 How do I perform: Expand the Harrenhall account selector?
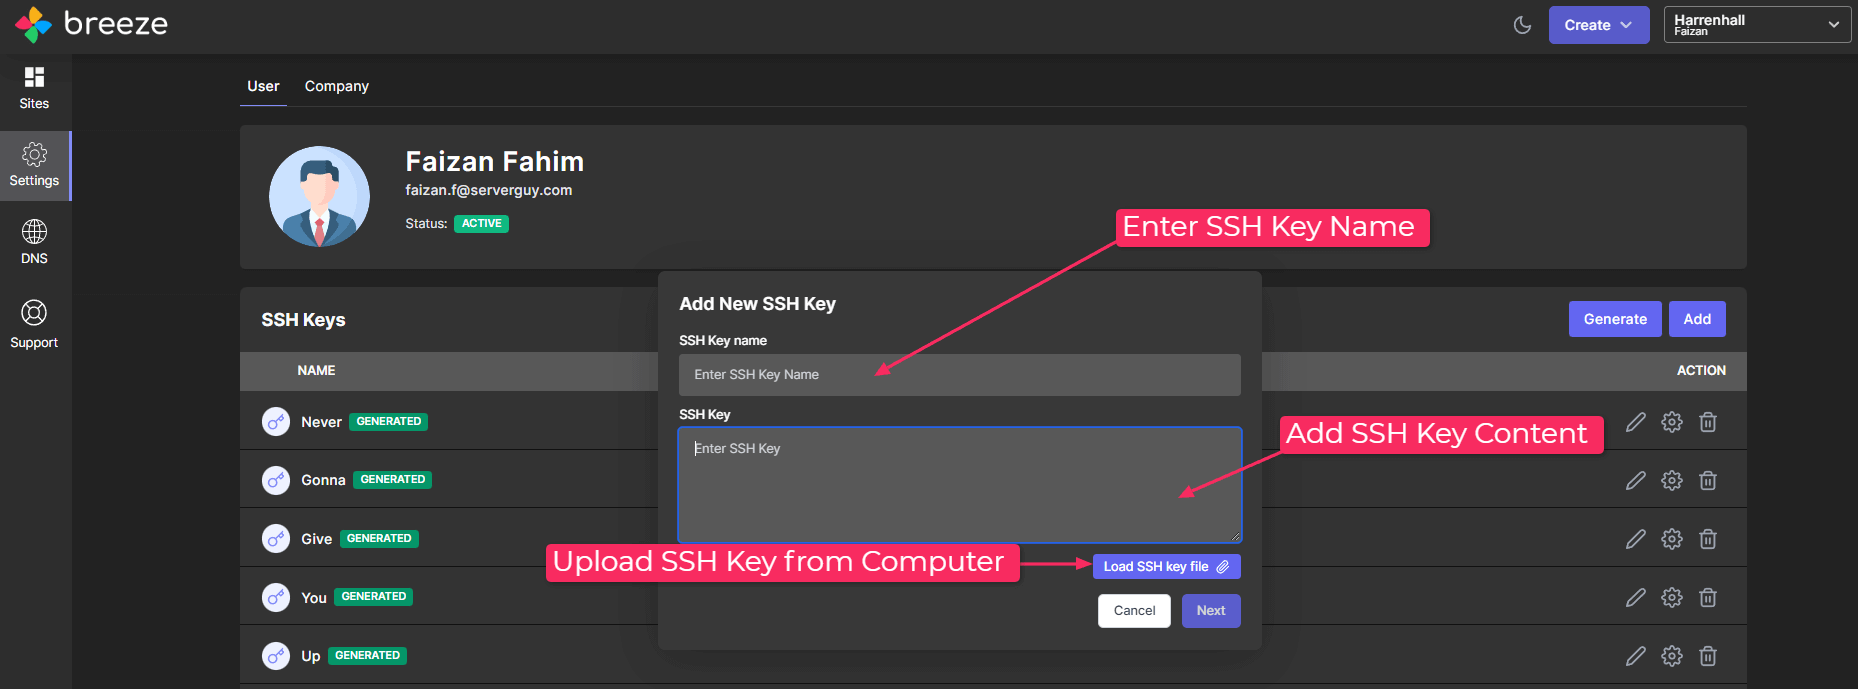1756,25
